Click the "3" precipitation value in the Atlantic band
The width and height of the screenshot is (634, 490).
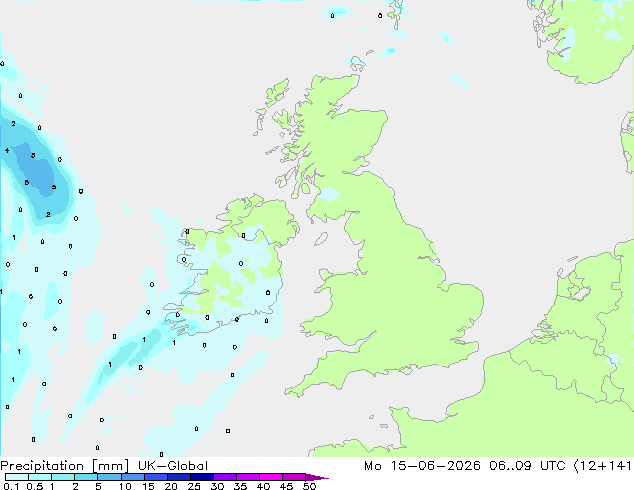pyautogui.click(x=33, y=155)
